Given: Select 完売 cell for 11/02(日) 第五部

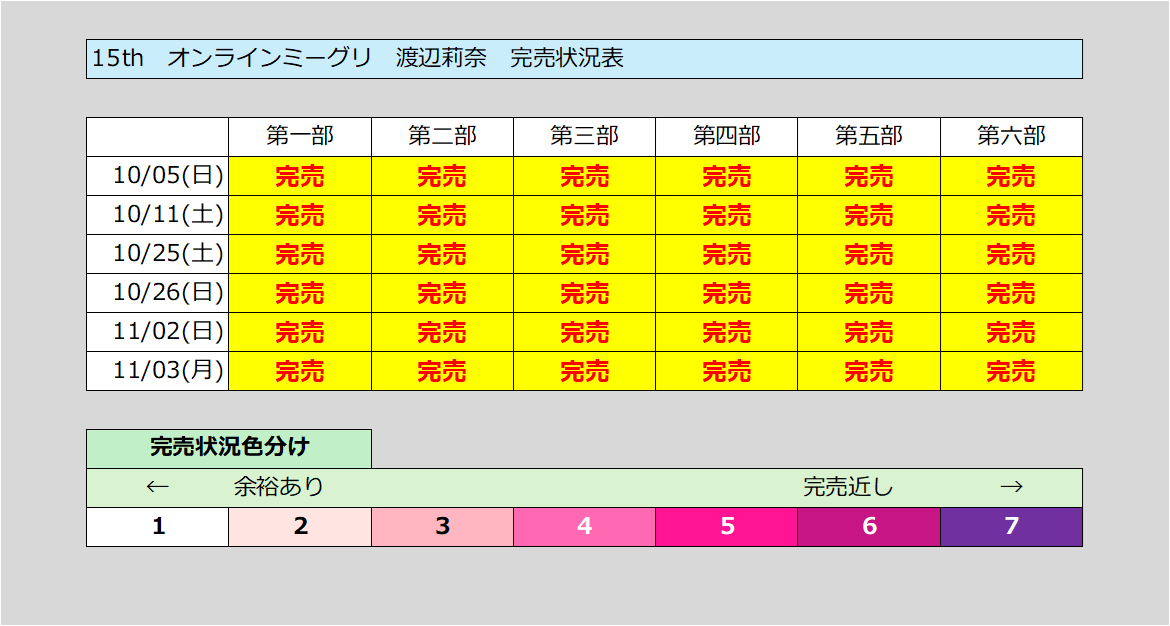Looking at the screenshot, I should coord(869,331).
